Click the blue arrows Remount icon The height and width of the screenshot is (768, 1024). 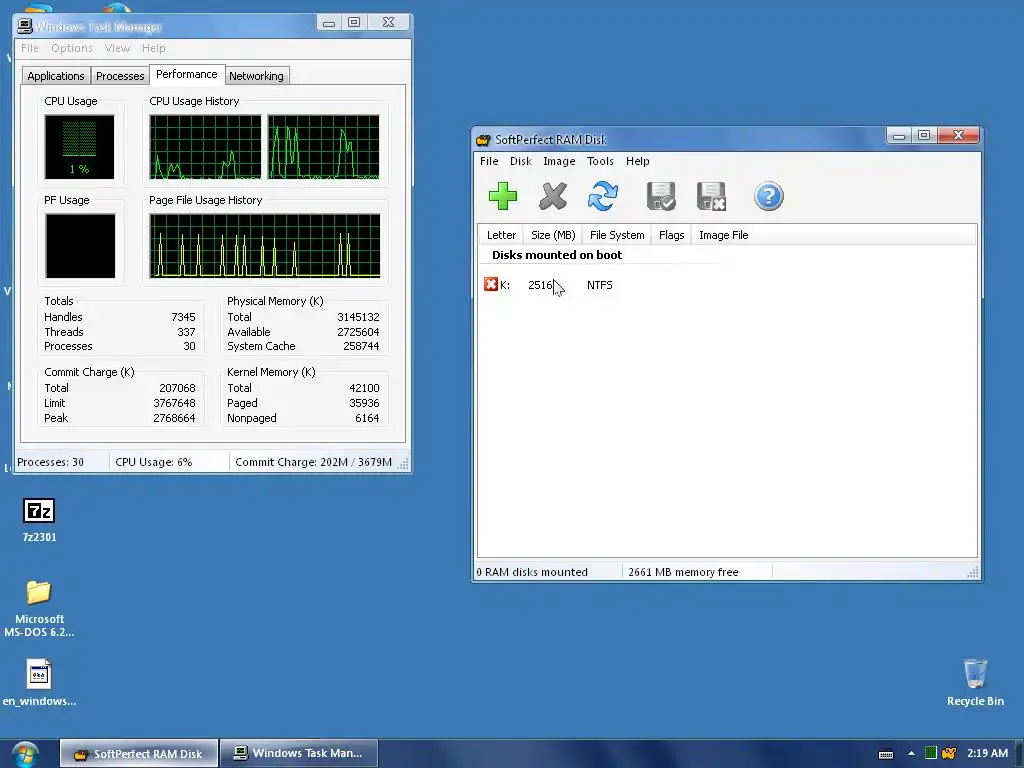(602, 196)
